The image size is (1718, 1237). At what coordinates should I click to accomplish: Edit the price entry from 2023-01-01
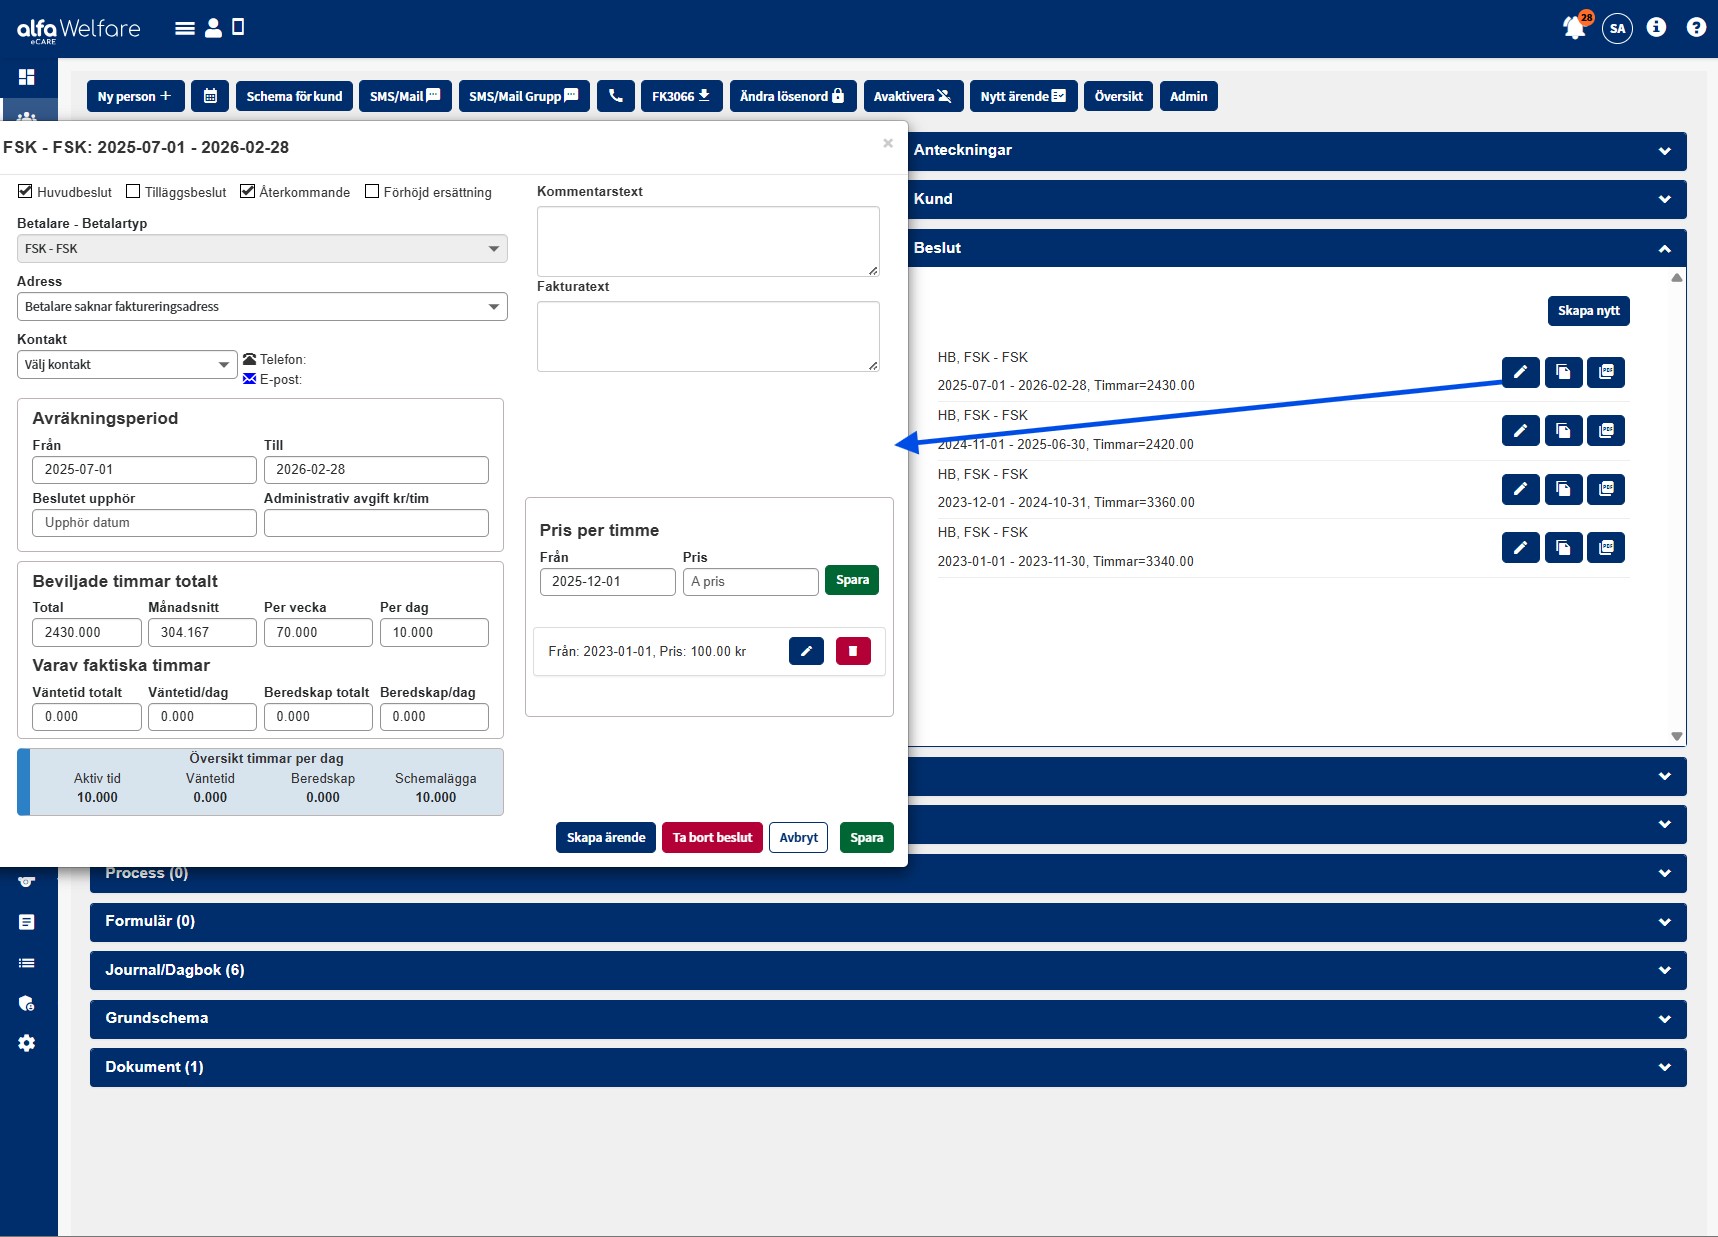pos(806,651)
